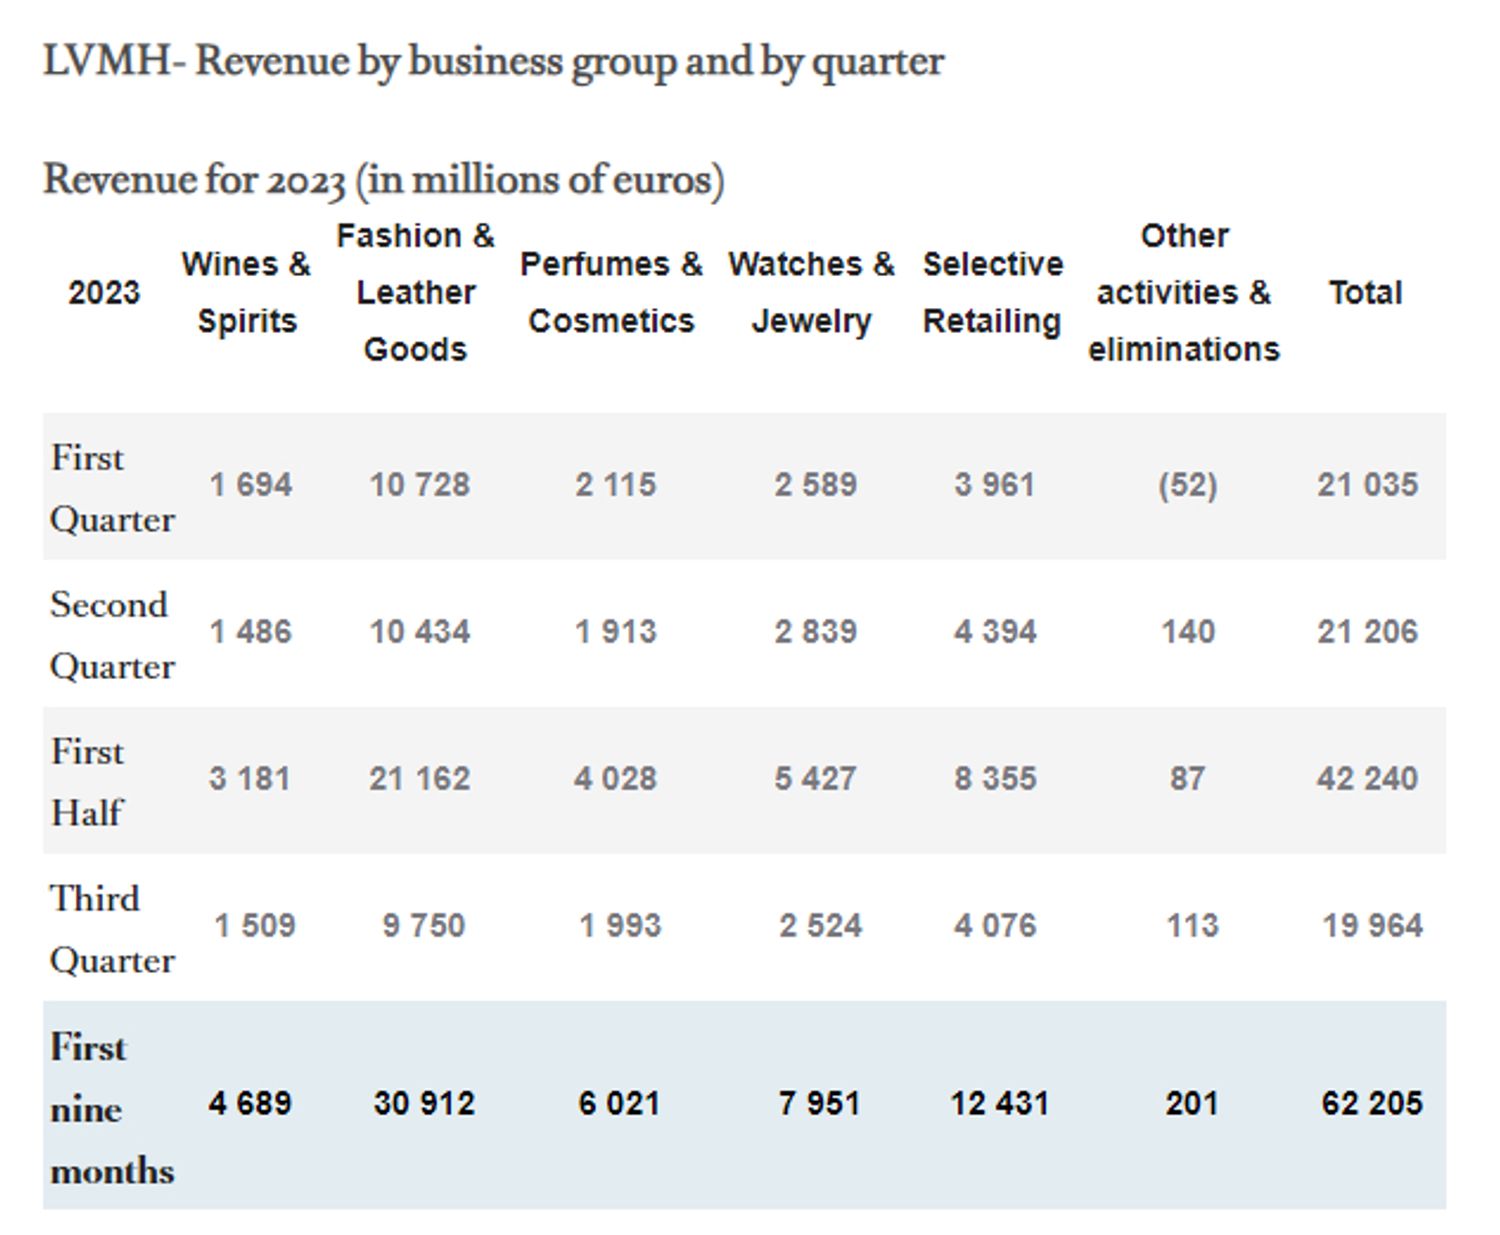Click First Quarter Retailing value '3 961'
The width and height of the screenshot is (1500, 1235).
[x=995, y=485]
